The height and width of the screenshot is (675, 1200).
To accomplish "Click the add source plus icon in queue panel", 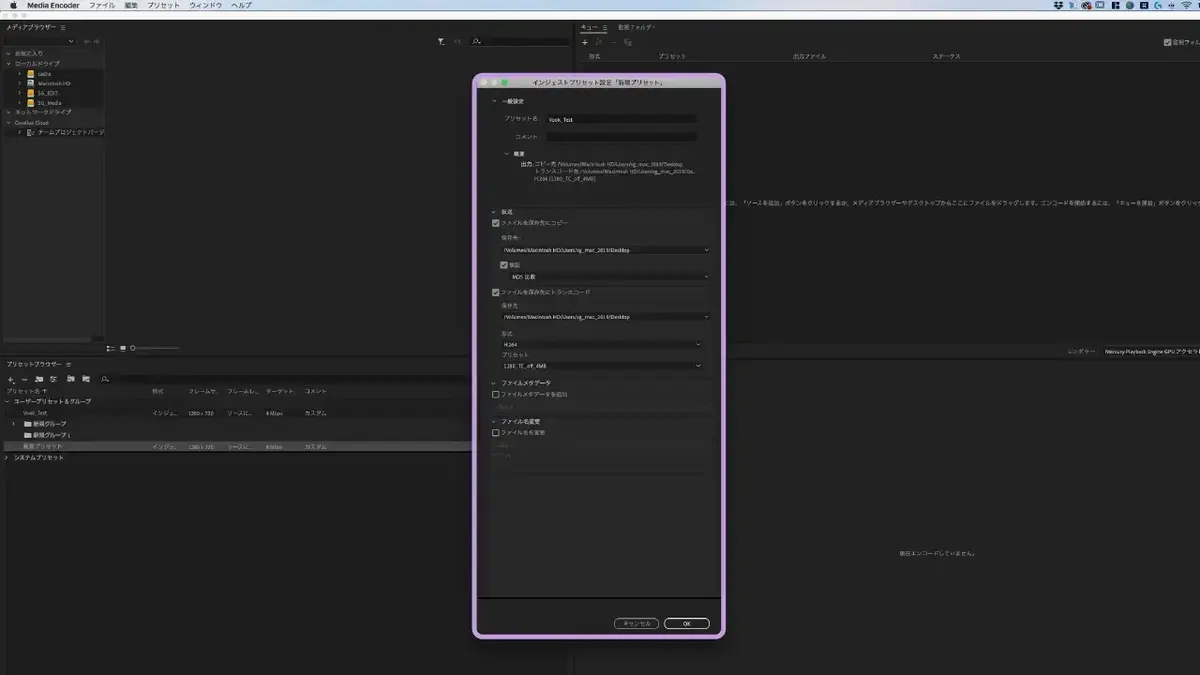I will 585,42.
